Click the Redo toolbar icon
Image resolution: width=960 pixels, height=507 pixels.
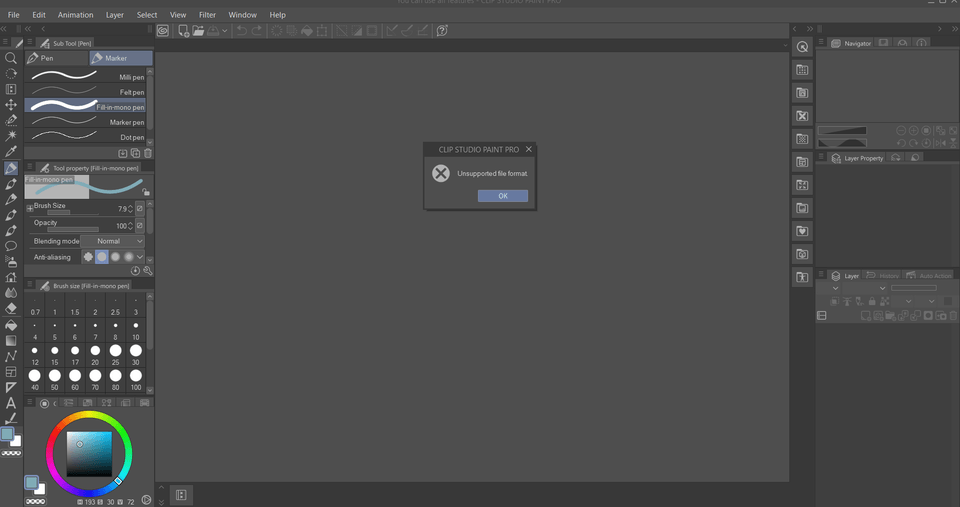pos(257,31)
